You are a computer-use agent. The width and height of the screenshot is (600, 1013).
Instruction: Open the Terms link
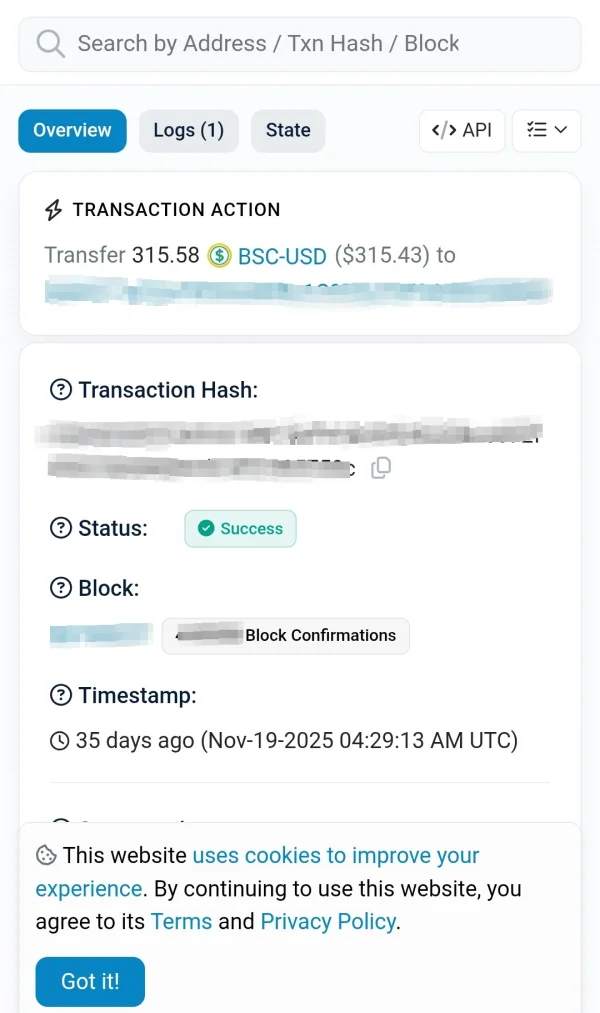pos(181,921)
